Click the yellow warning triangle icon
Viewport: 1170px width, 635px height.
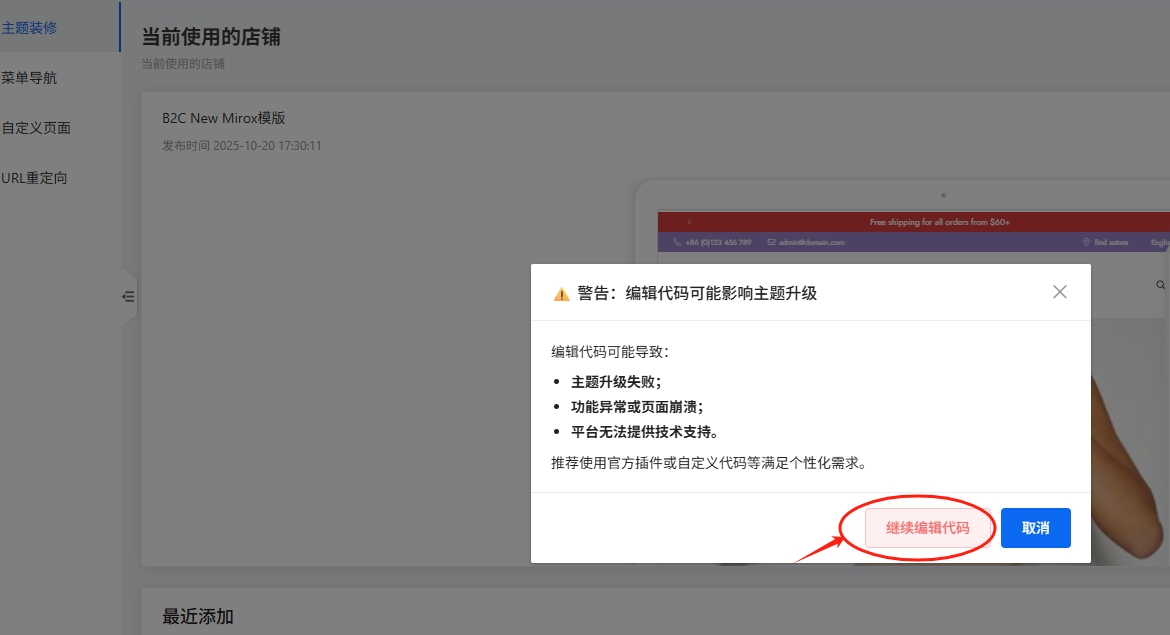561,294
